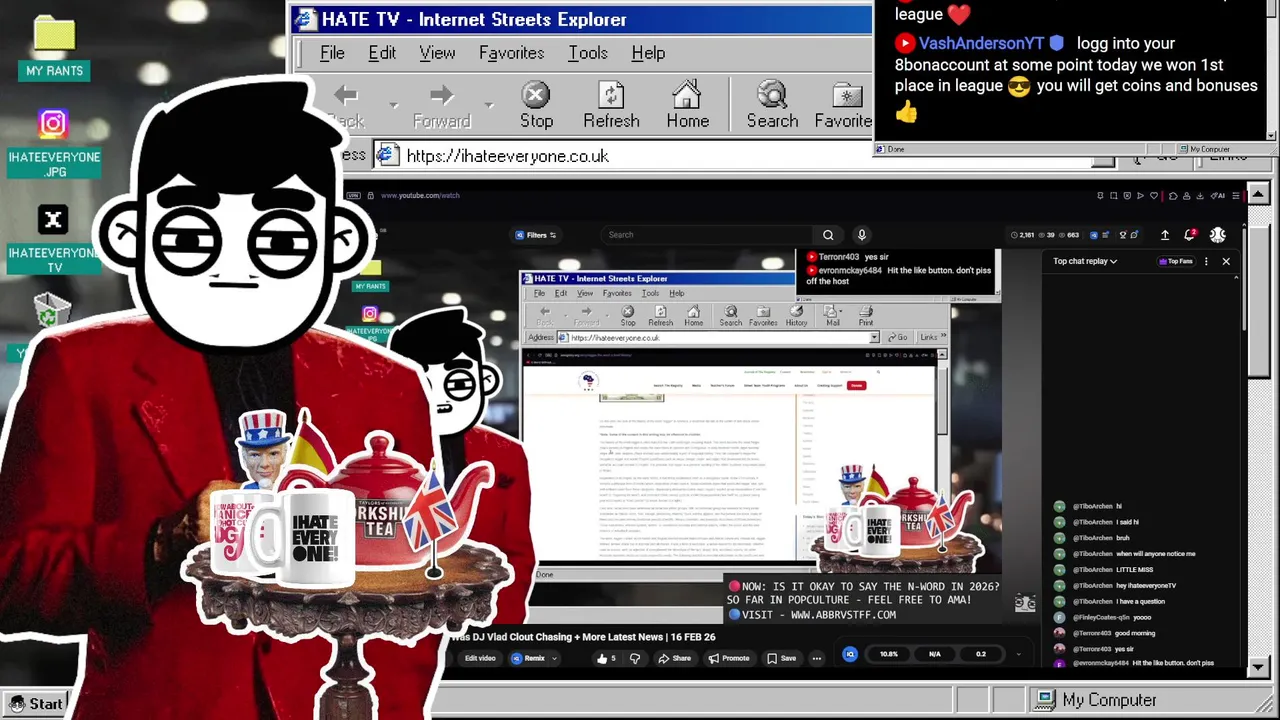Expand the Top chat replay dropdown

pos(1085,261)
